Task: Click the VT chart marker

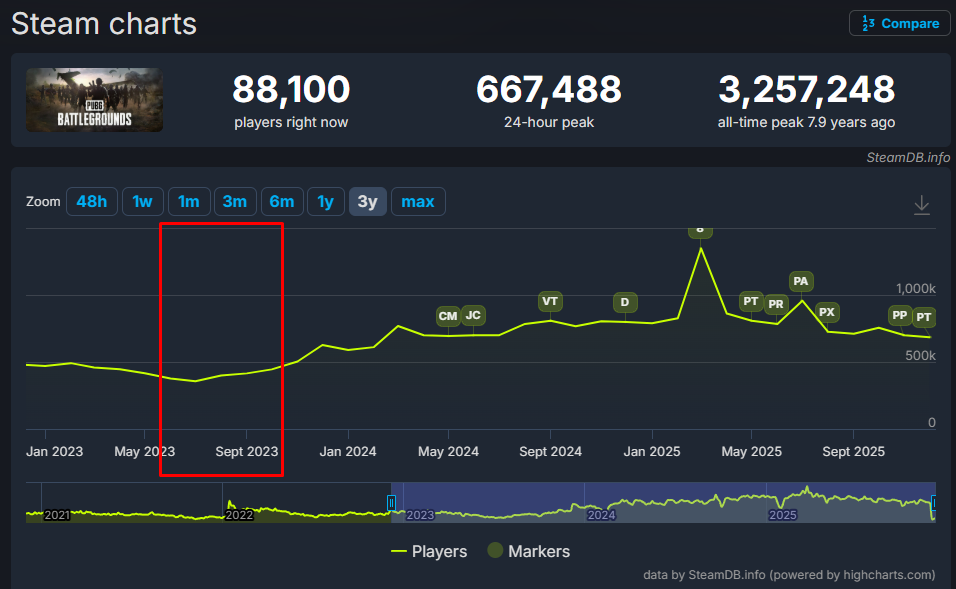Action: pos(550,301)
